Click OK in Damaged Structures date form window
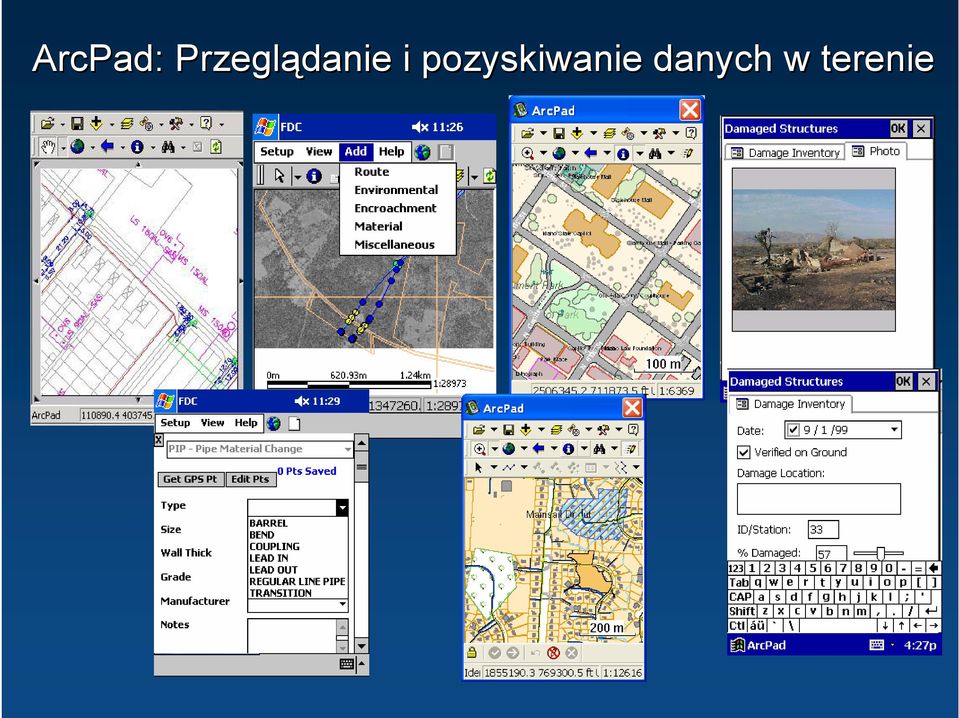The width and height of the screenshot is (959, 718). (903, 382)
